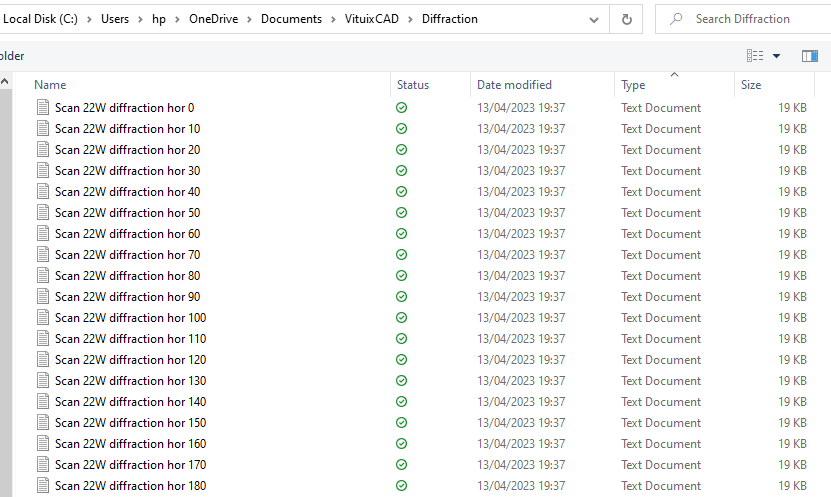Select file Scan 22W diffraction hor 110
This screenshot has height=497, width=831.
pyautogui.click(x=130, y=339)
